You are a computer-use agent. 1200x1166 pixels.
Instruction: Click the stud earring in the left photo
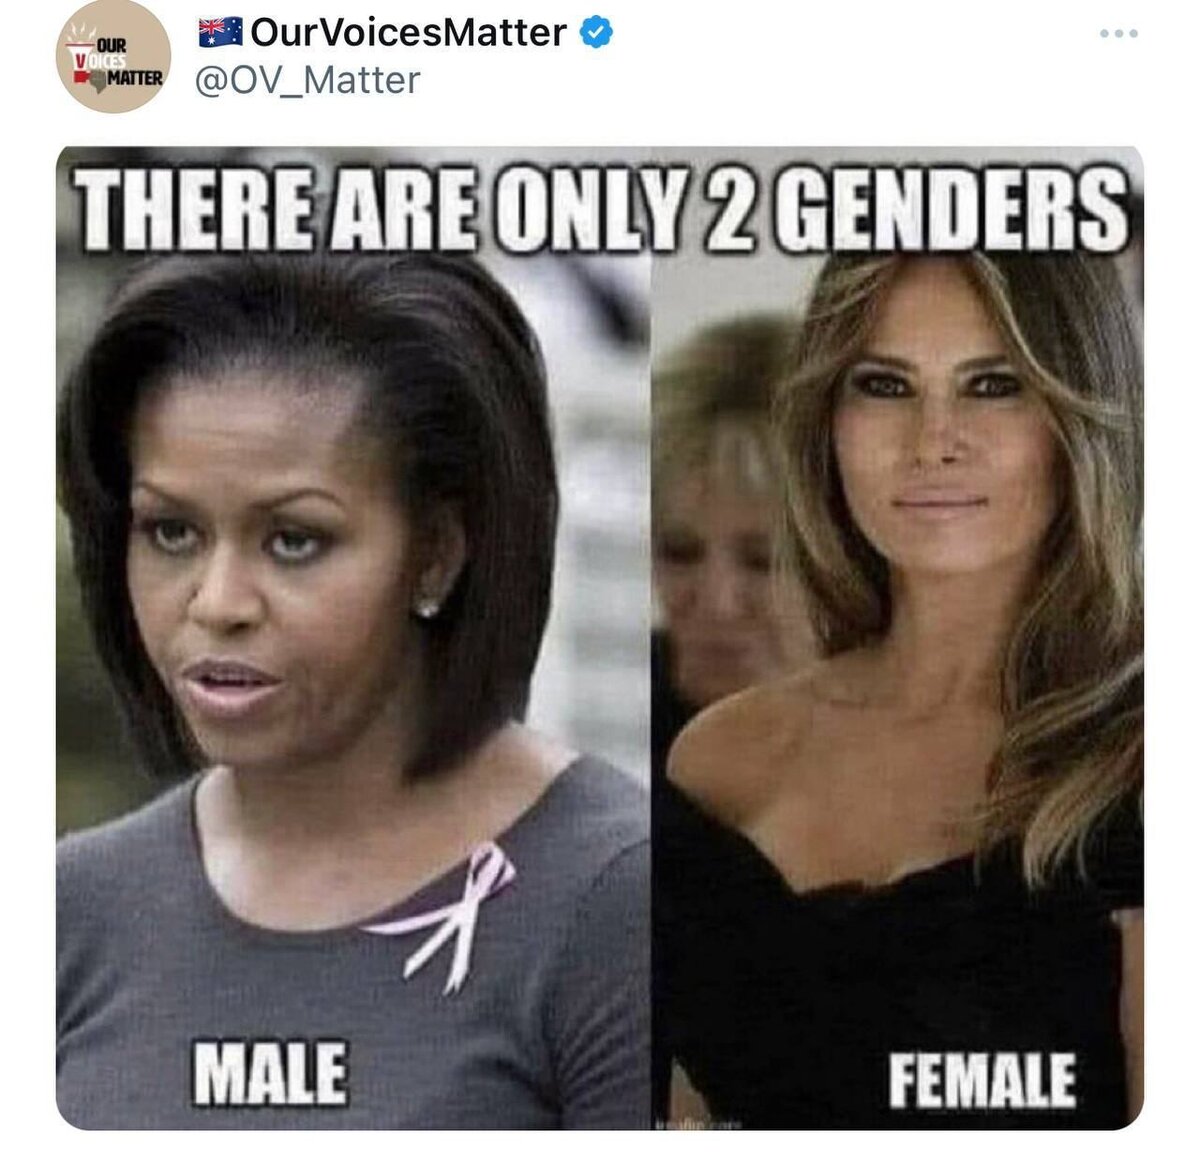click(427, 607)
